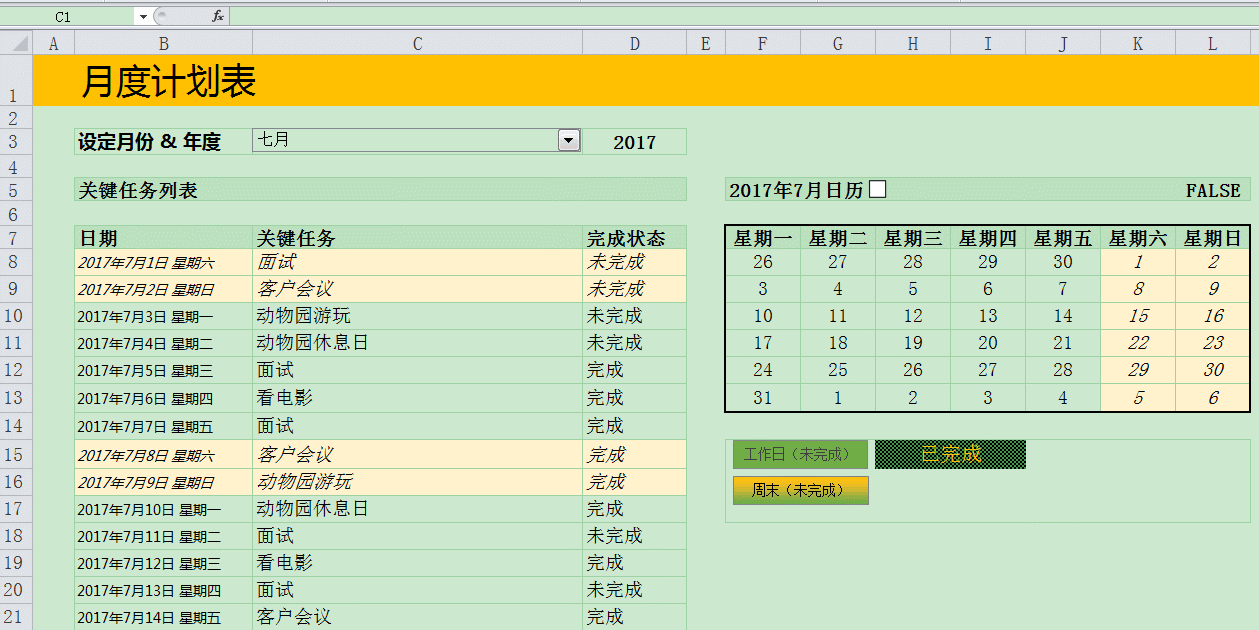Click the 月度计划表 title banner
The width and height of the screenshot is (1259, 630).
(x=168, y=82)
